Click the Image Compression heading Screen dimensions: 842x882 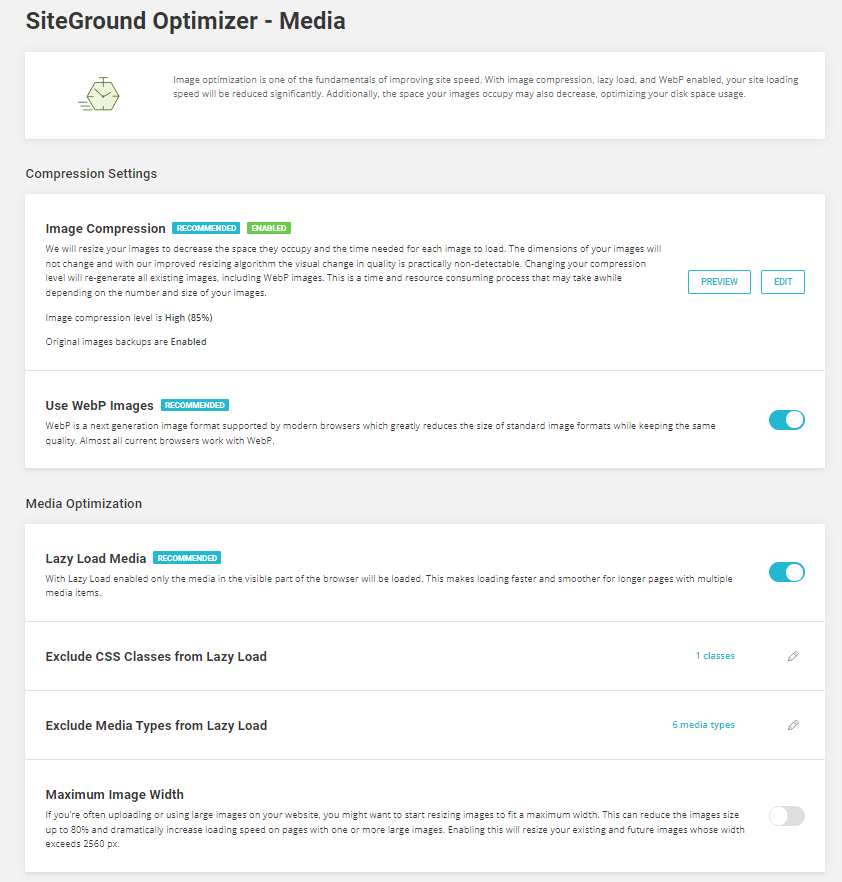coord(105,229)
